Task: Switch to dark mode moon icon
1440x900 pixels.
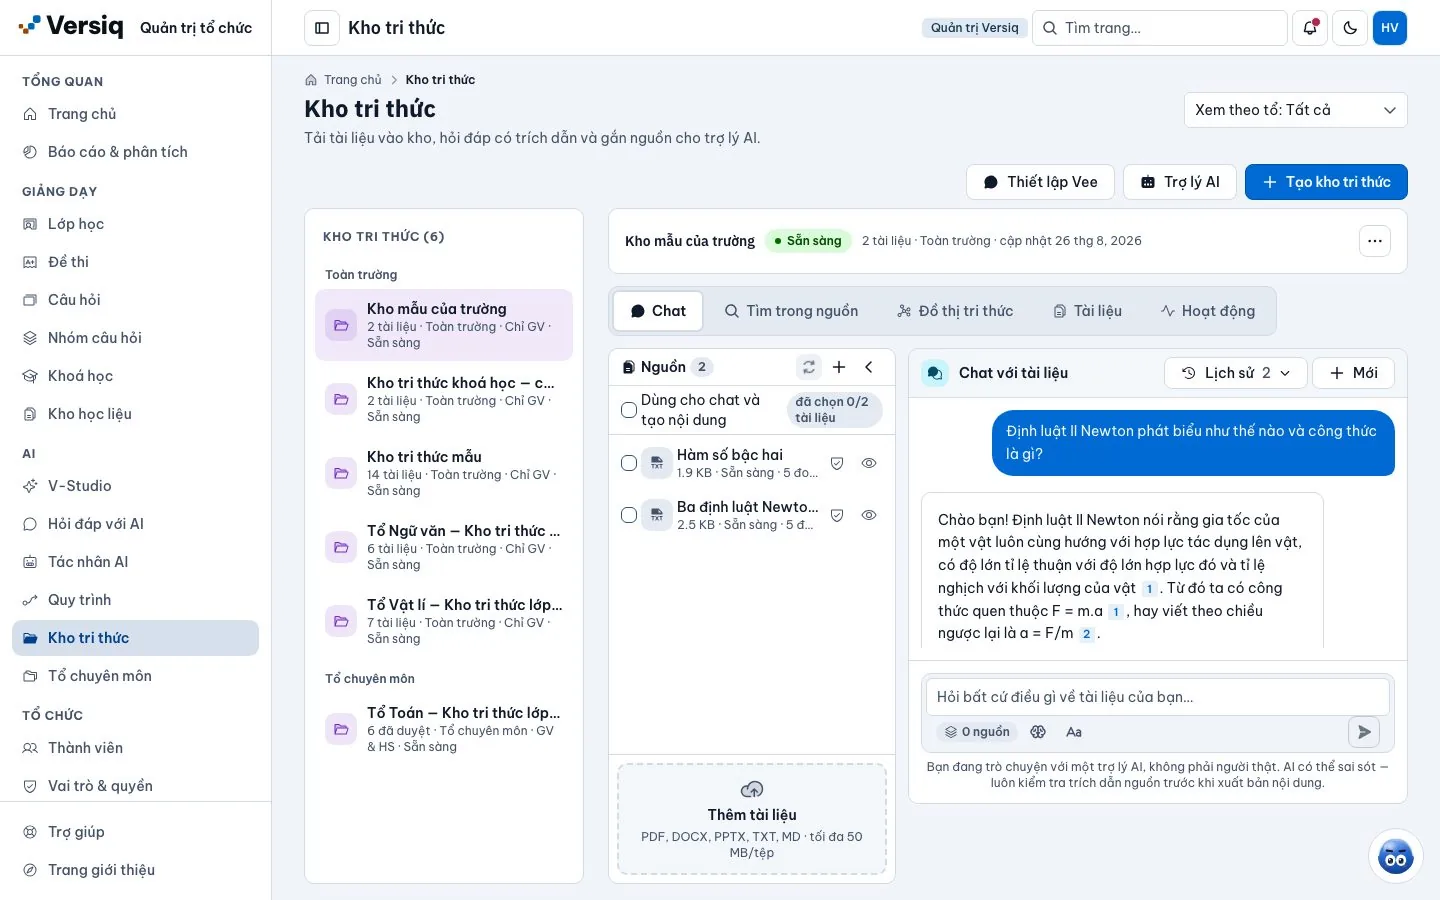Action: click(x=1350, y=28)
